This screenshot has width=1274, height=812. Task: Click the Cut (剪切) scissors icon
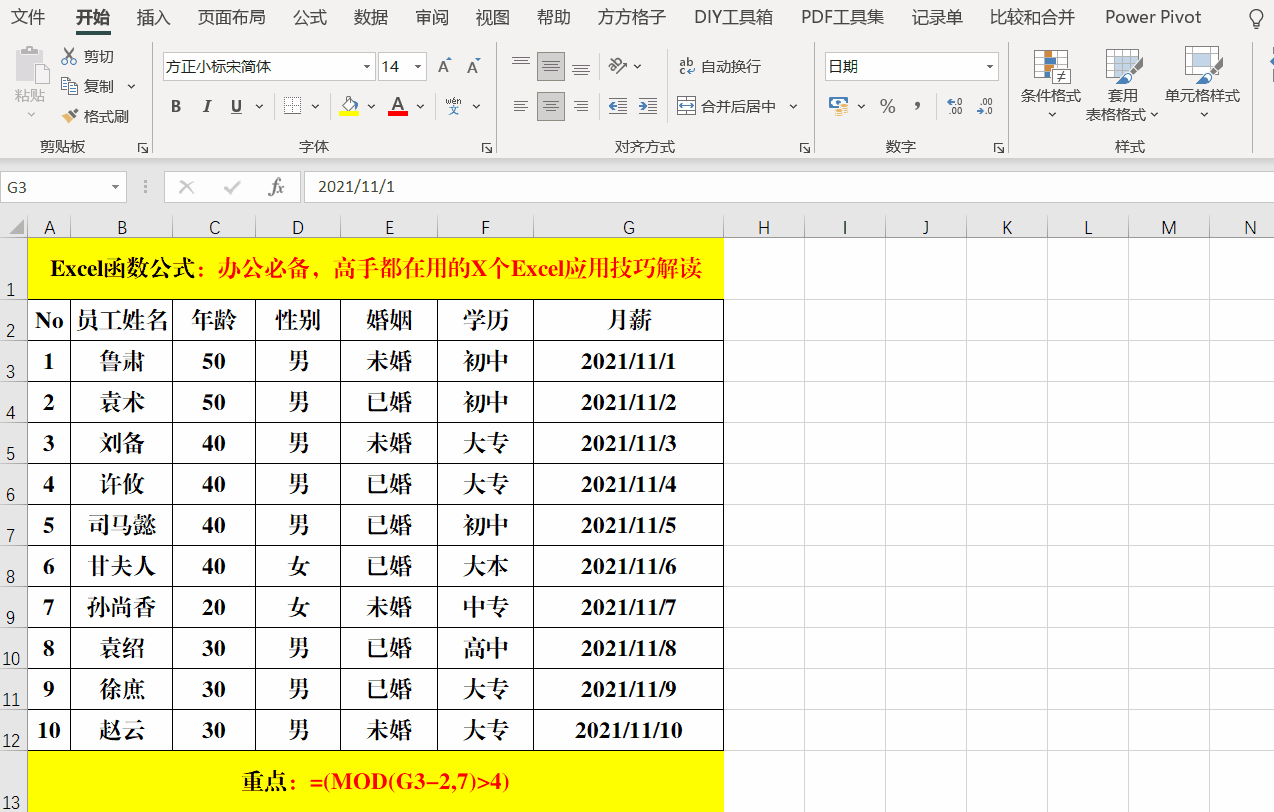click(x=69, y=57)
